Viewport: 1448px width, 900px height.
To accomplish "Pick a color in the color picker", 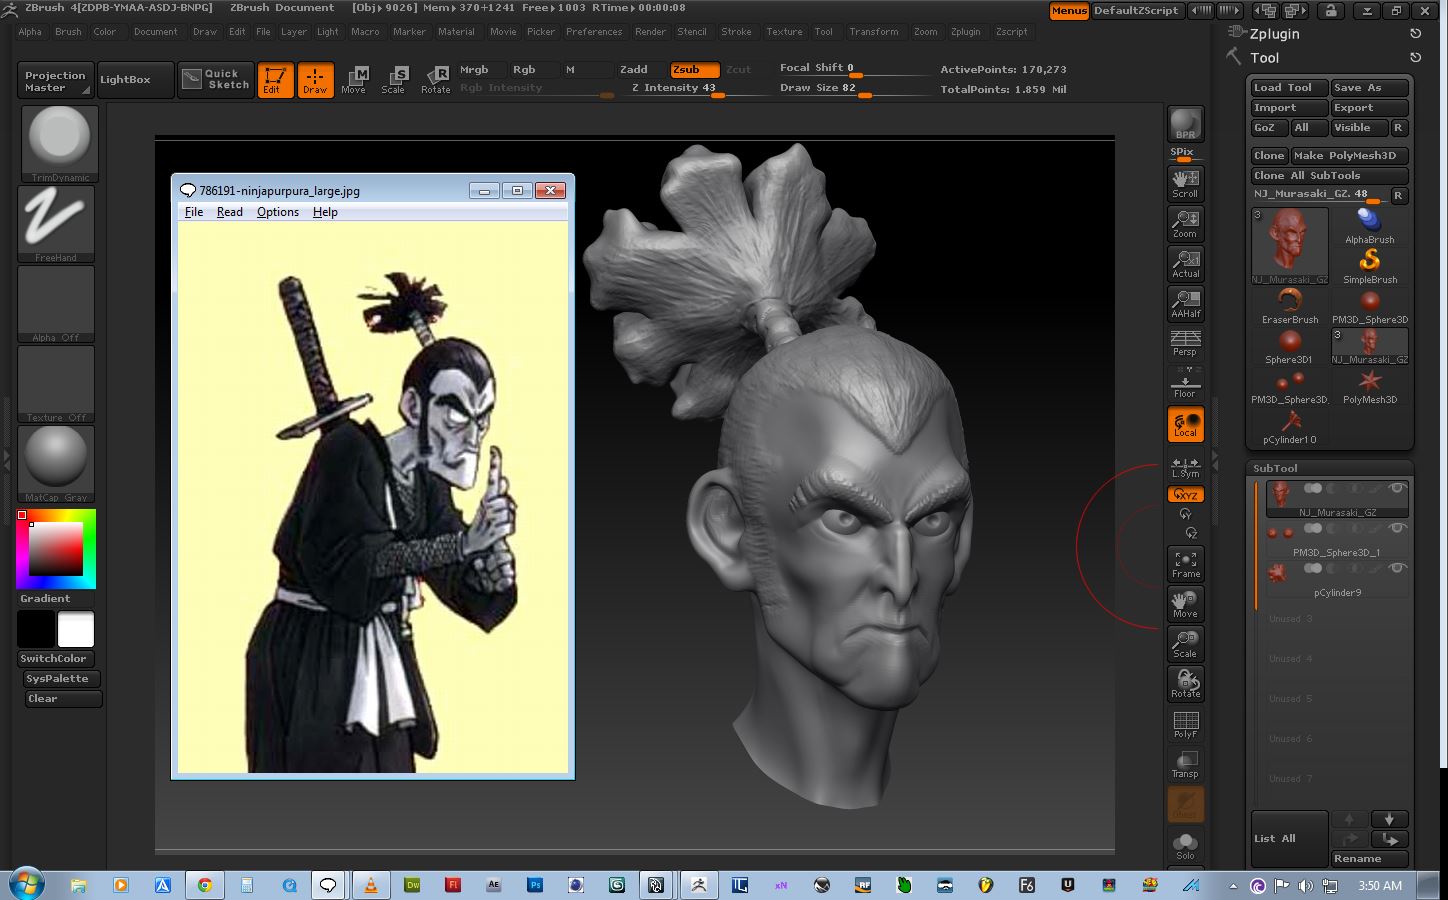I will 56,548.
